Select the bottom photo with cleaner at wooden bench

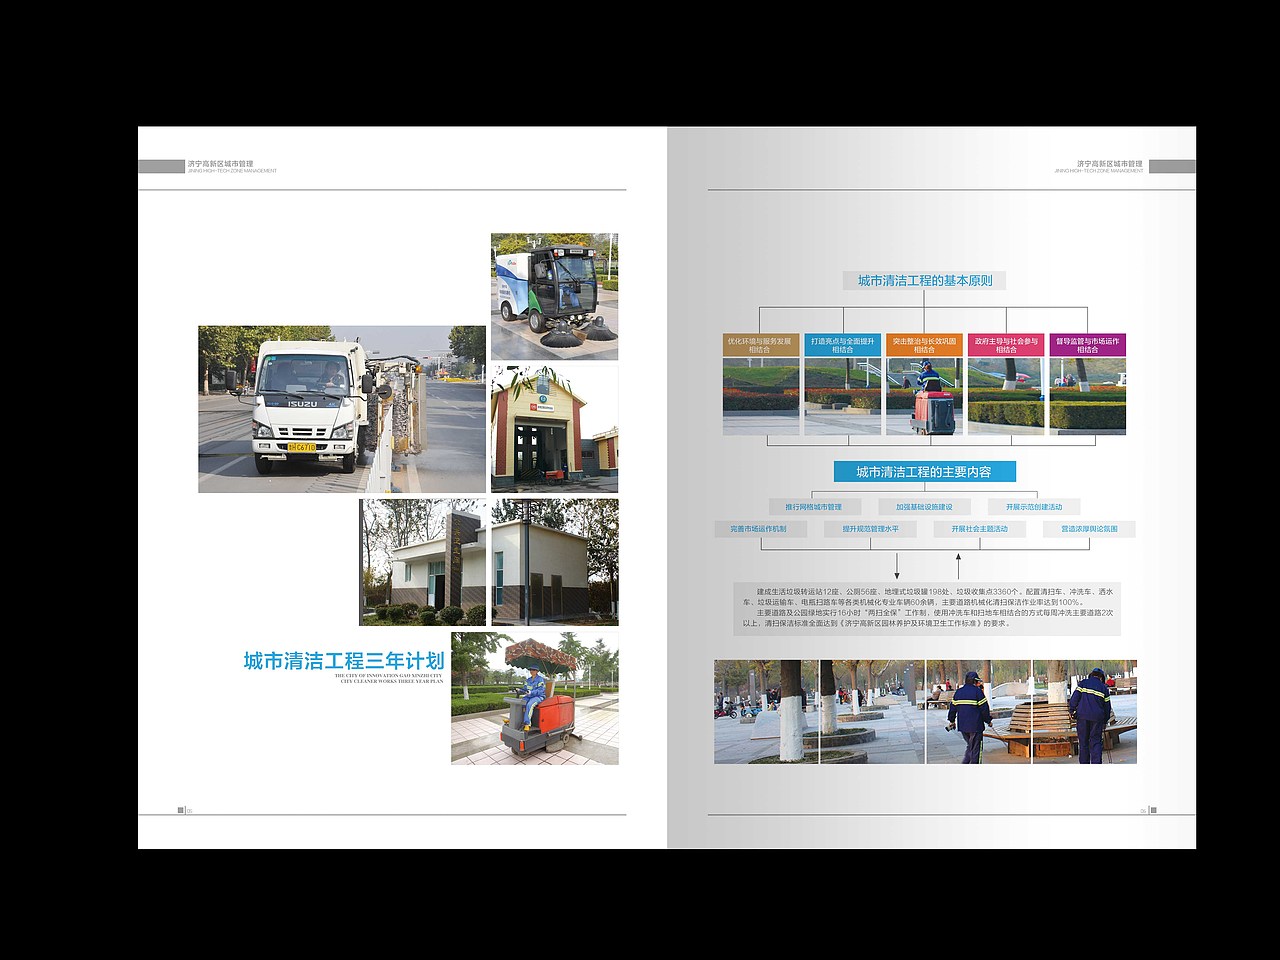click(1085, 712)
